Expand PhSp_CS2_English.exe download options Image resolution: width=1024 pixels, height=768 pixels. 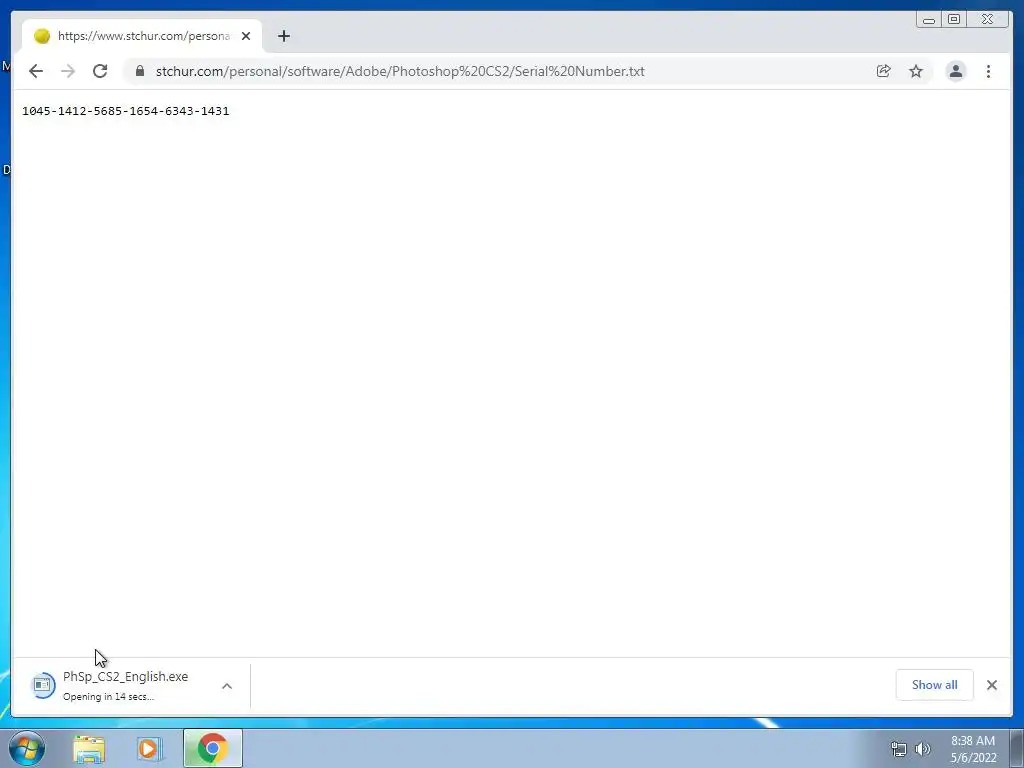pyautogui.click(x=227, y=686)
